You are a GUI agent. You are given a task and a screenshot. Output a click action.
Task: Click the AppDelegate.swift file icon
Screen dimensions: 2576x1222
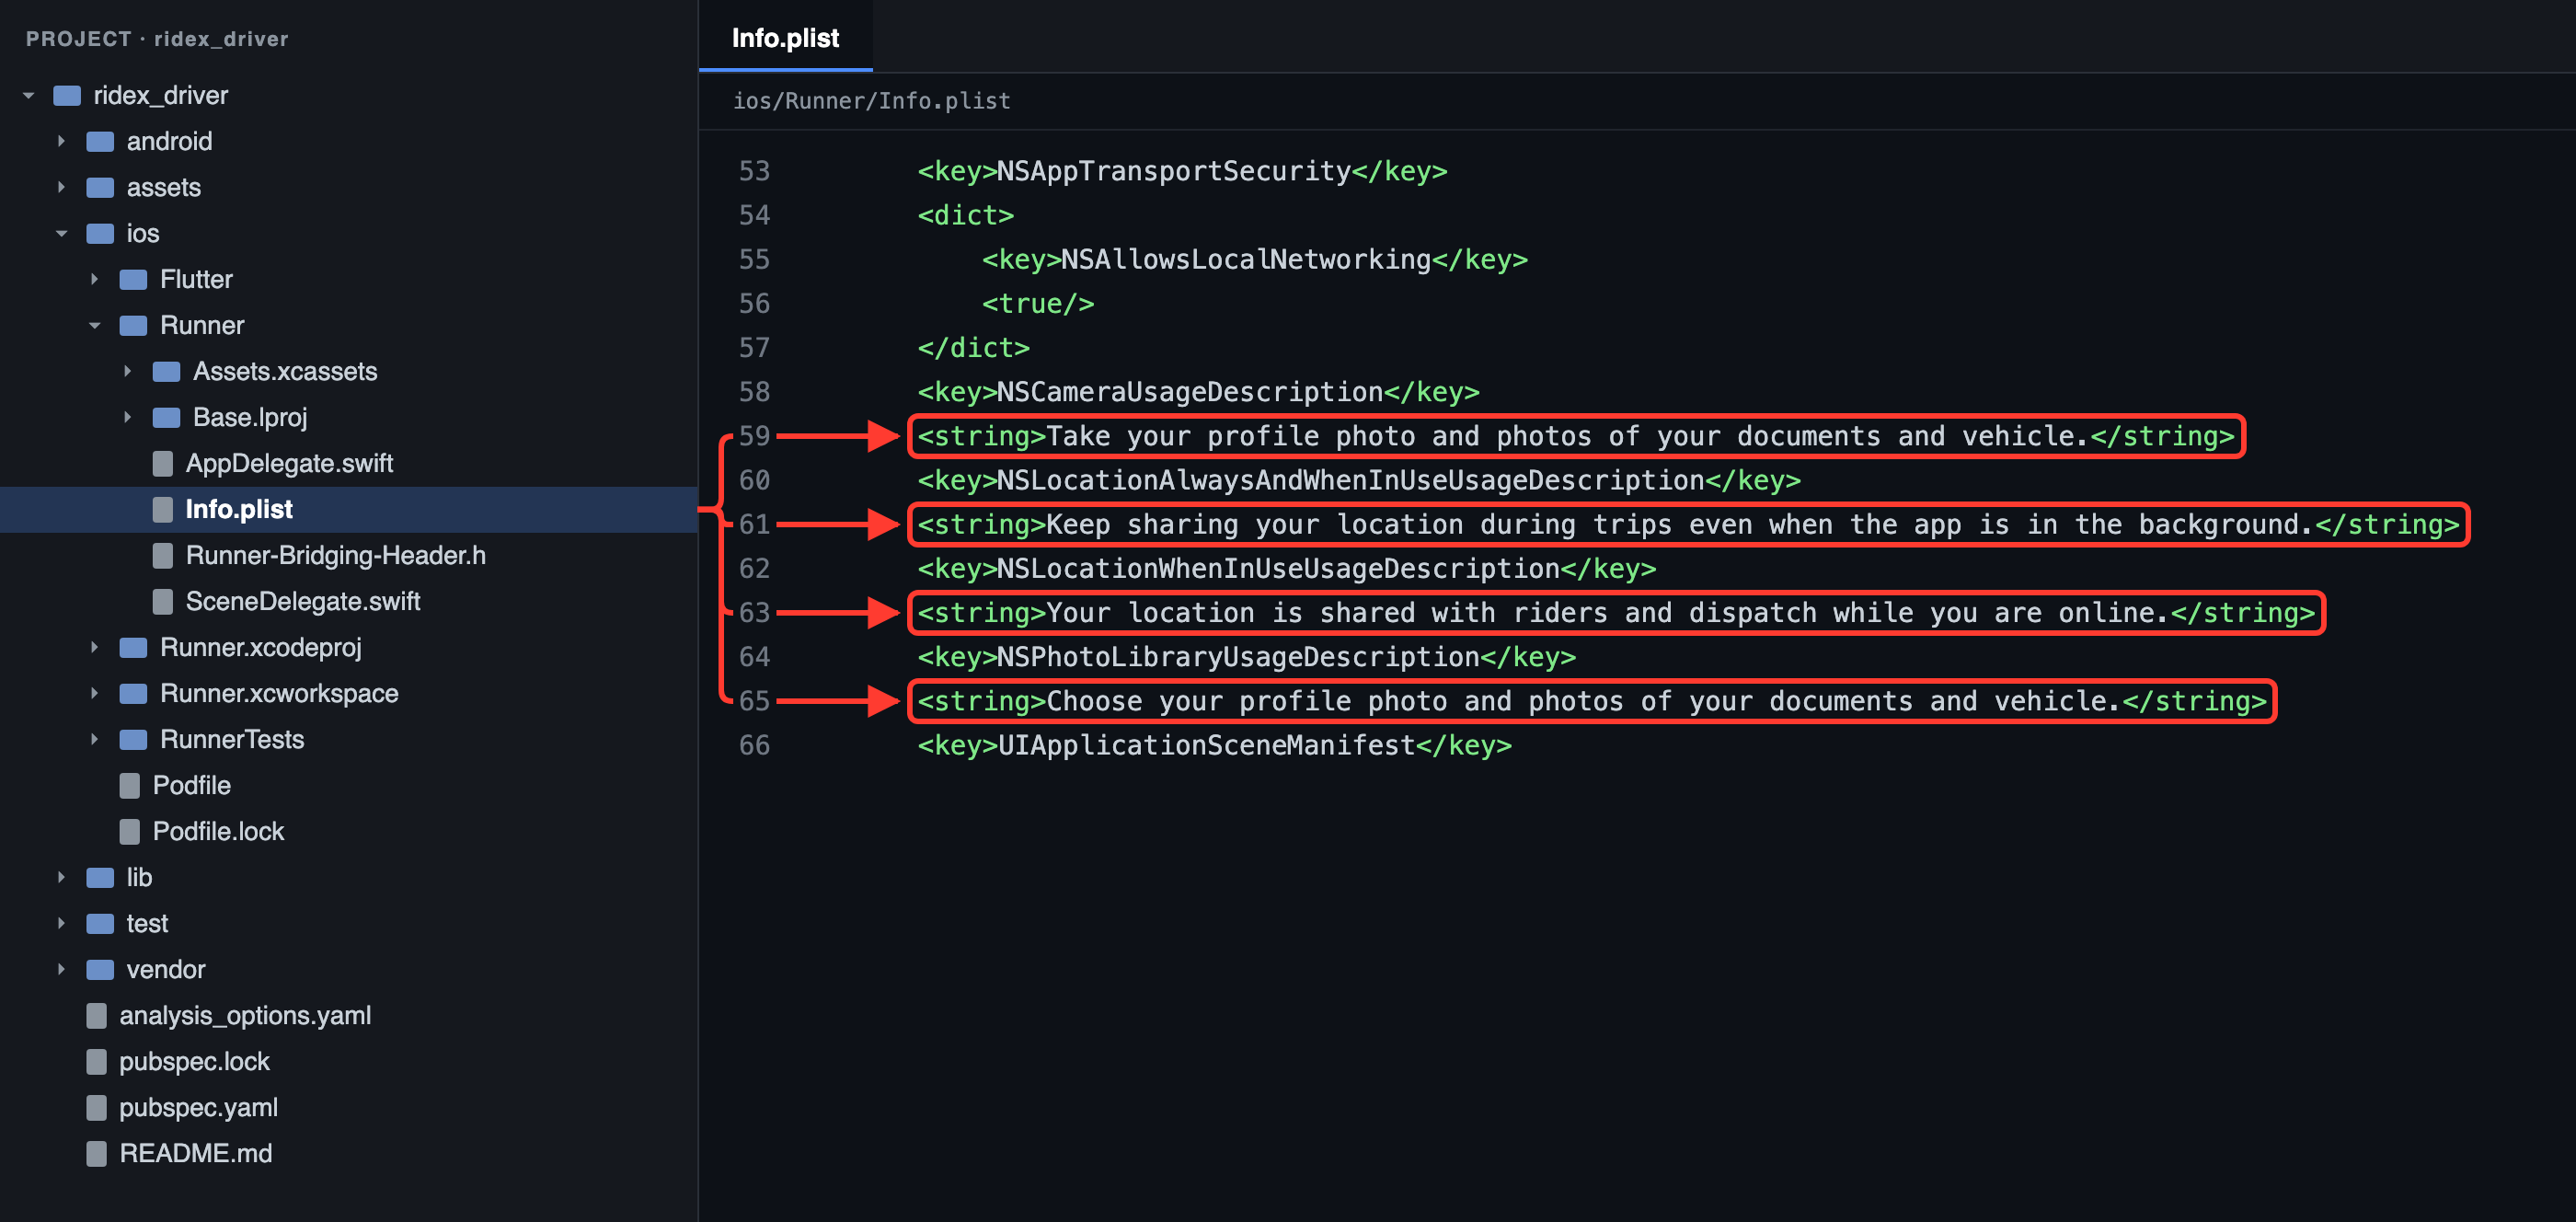(x=163, y=464)
